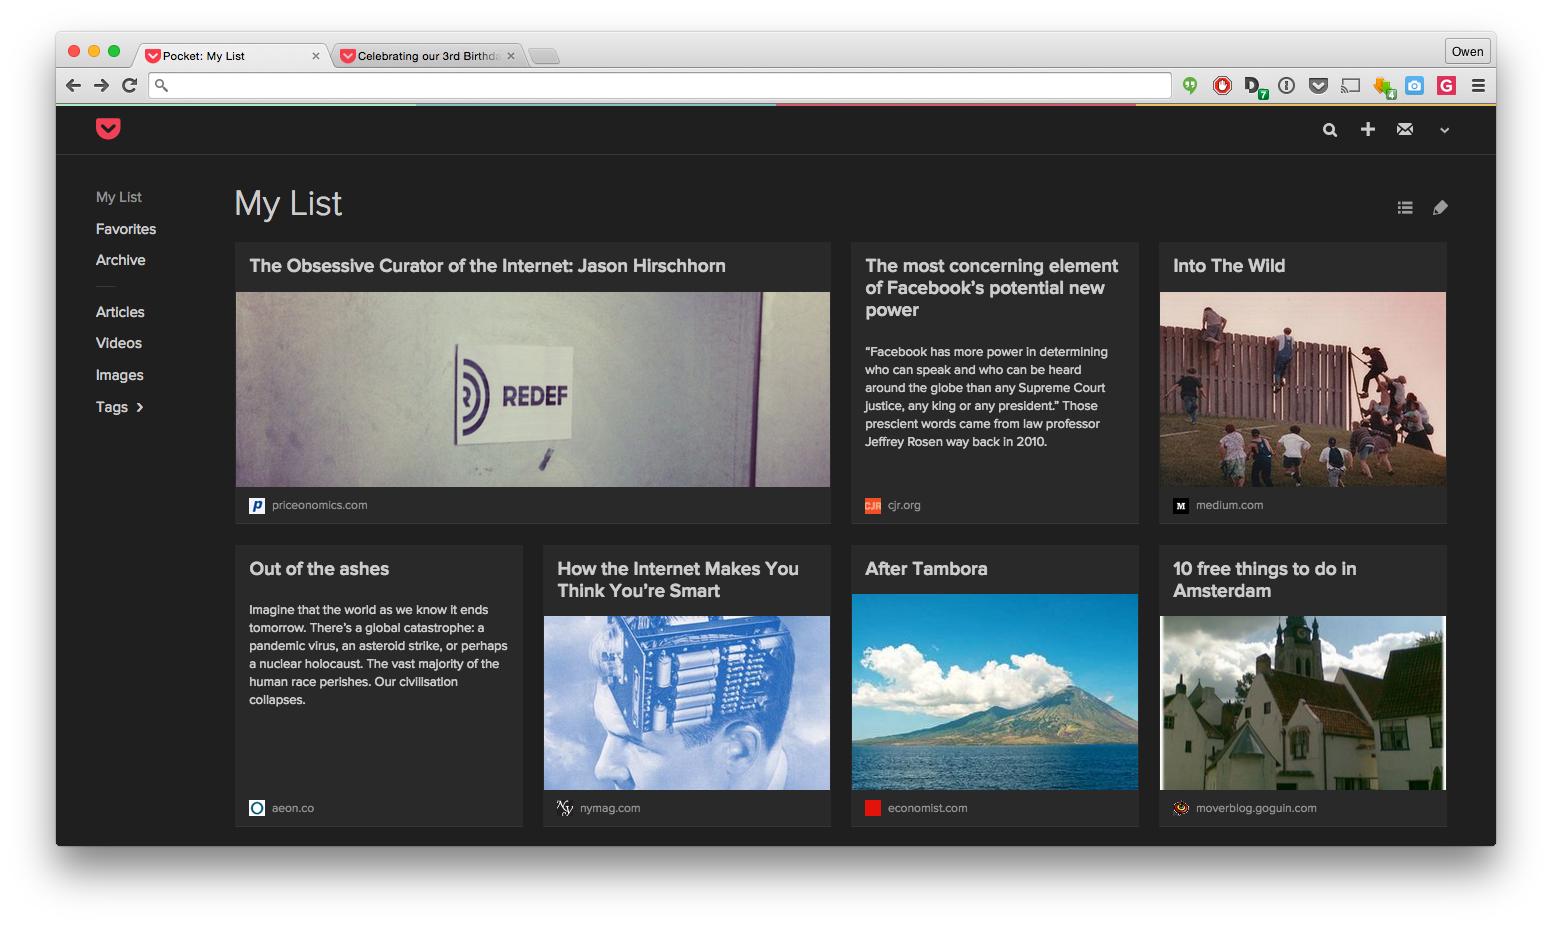Open the red stop-hand ad blocker extension
The image size is (1552, 926).
[x=1222, y=86]
